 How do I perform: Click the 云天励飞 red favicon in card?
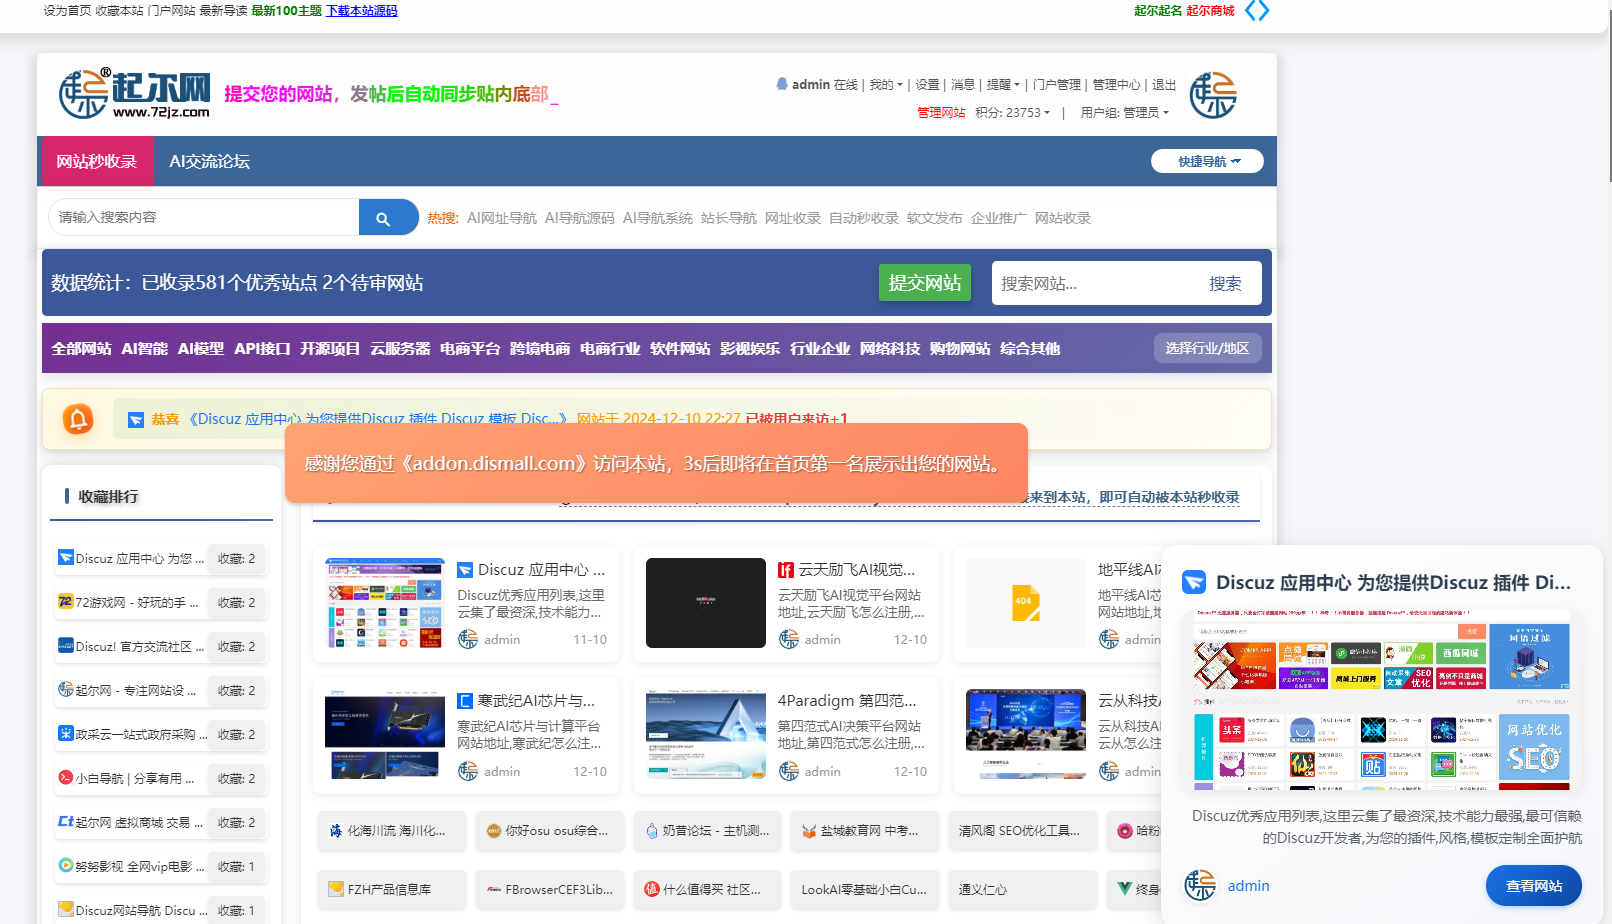click(786, 570)
